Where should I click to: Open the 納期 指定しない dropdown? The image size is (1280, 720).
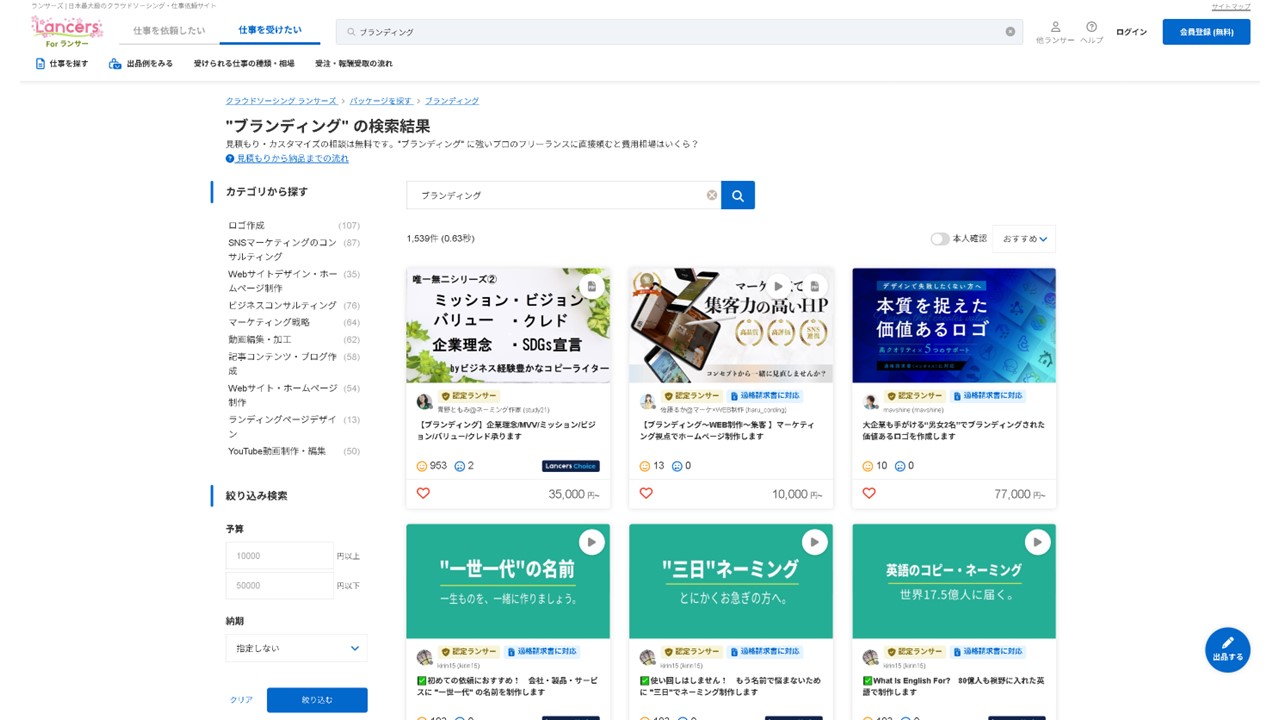296,648
